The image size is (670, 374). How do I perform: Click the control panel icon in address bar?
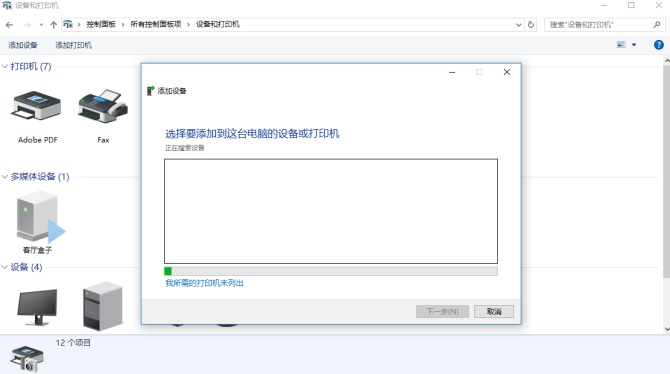68,24
